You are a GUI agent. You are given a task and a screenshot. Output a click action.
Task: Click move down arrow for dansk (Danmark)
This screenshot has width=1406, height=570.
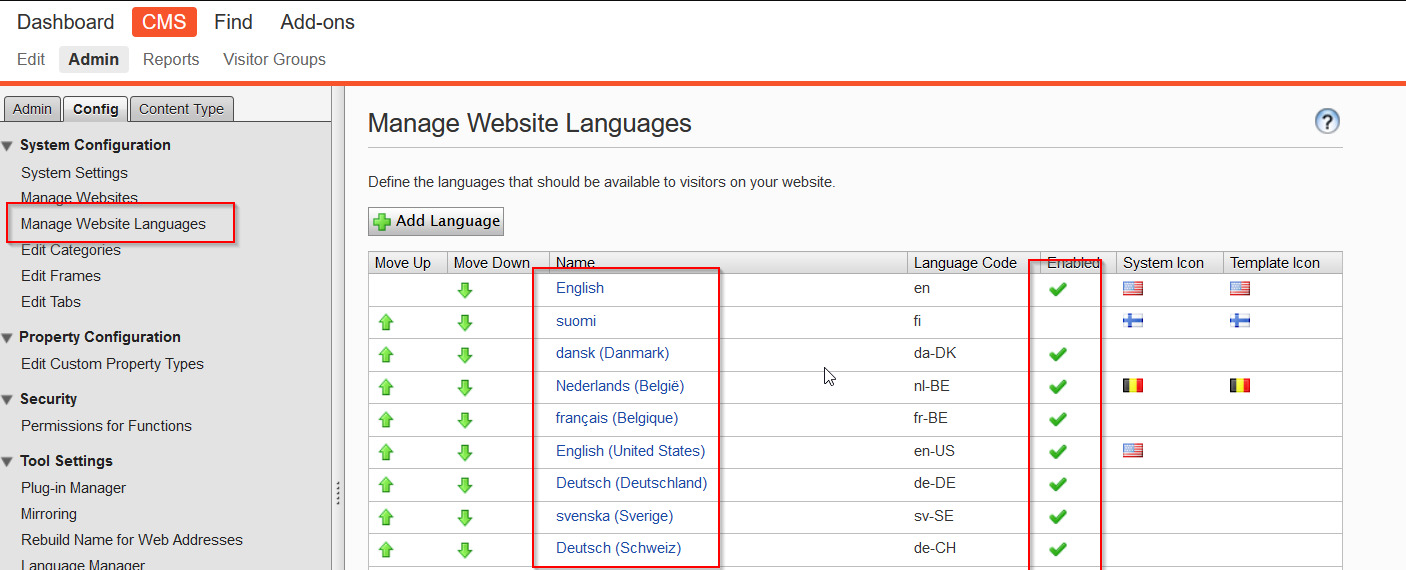tap(465, 355)
